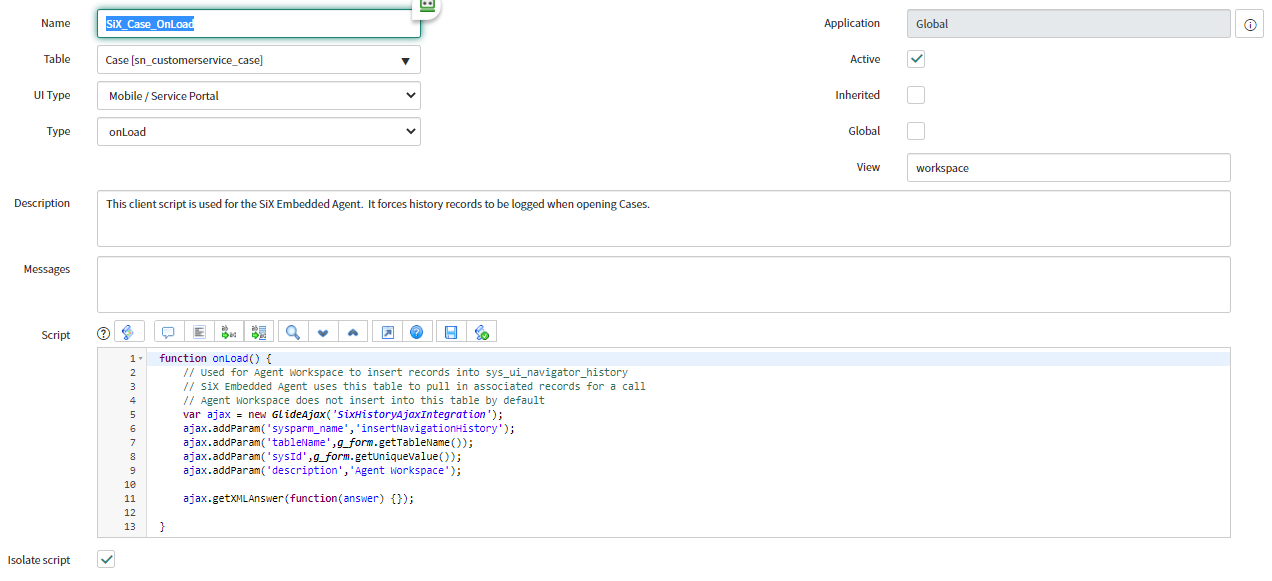Open script search with magnifier icon
The width and height of the screenshot is (1272, 581).
tap(293, 332)
